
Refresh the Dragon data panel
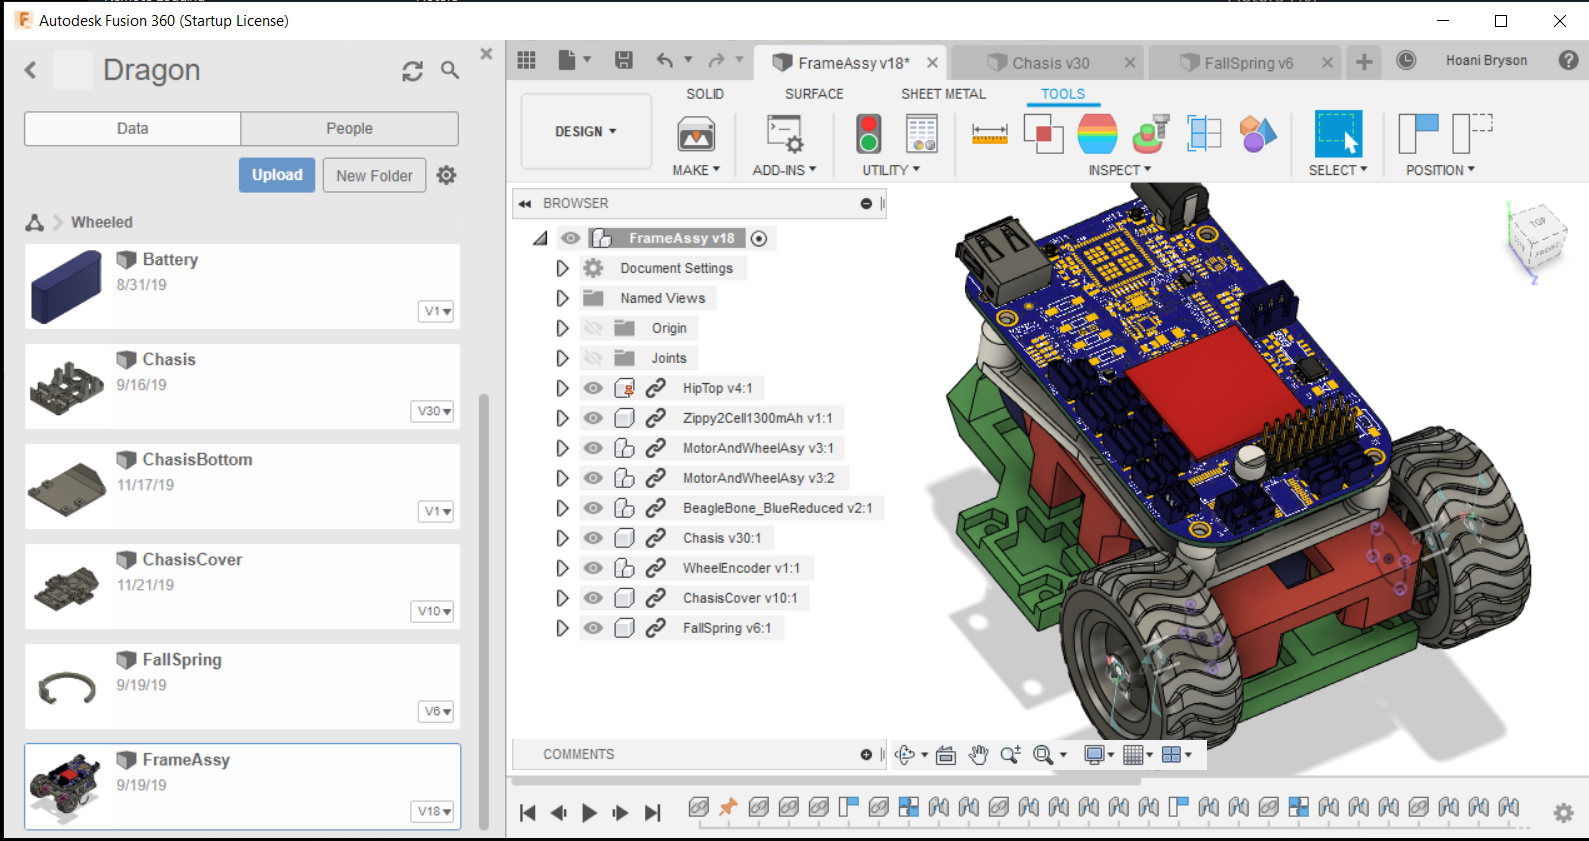tap(412, 71)
